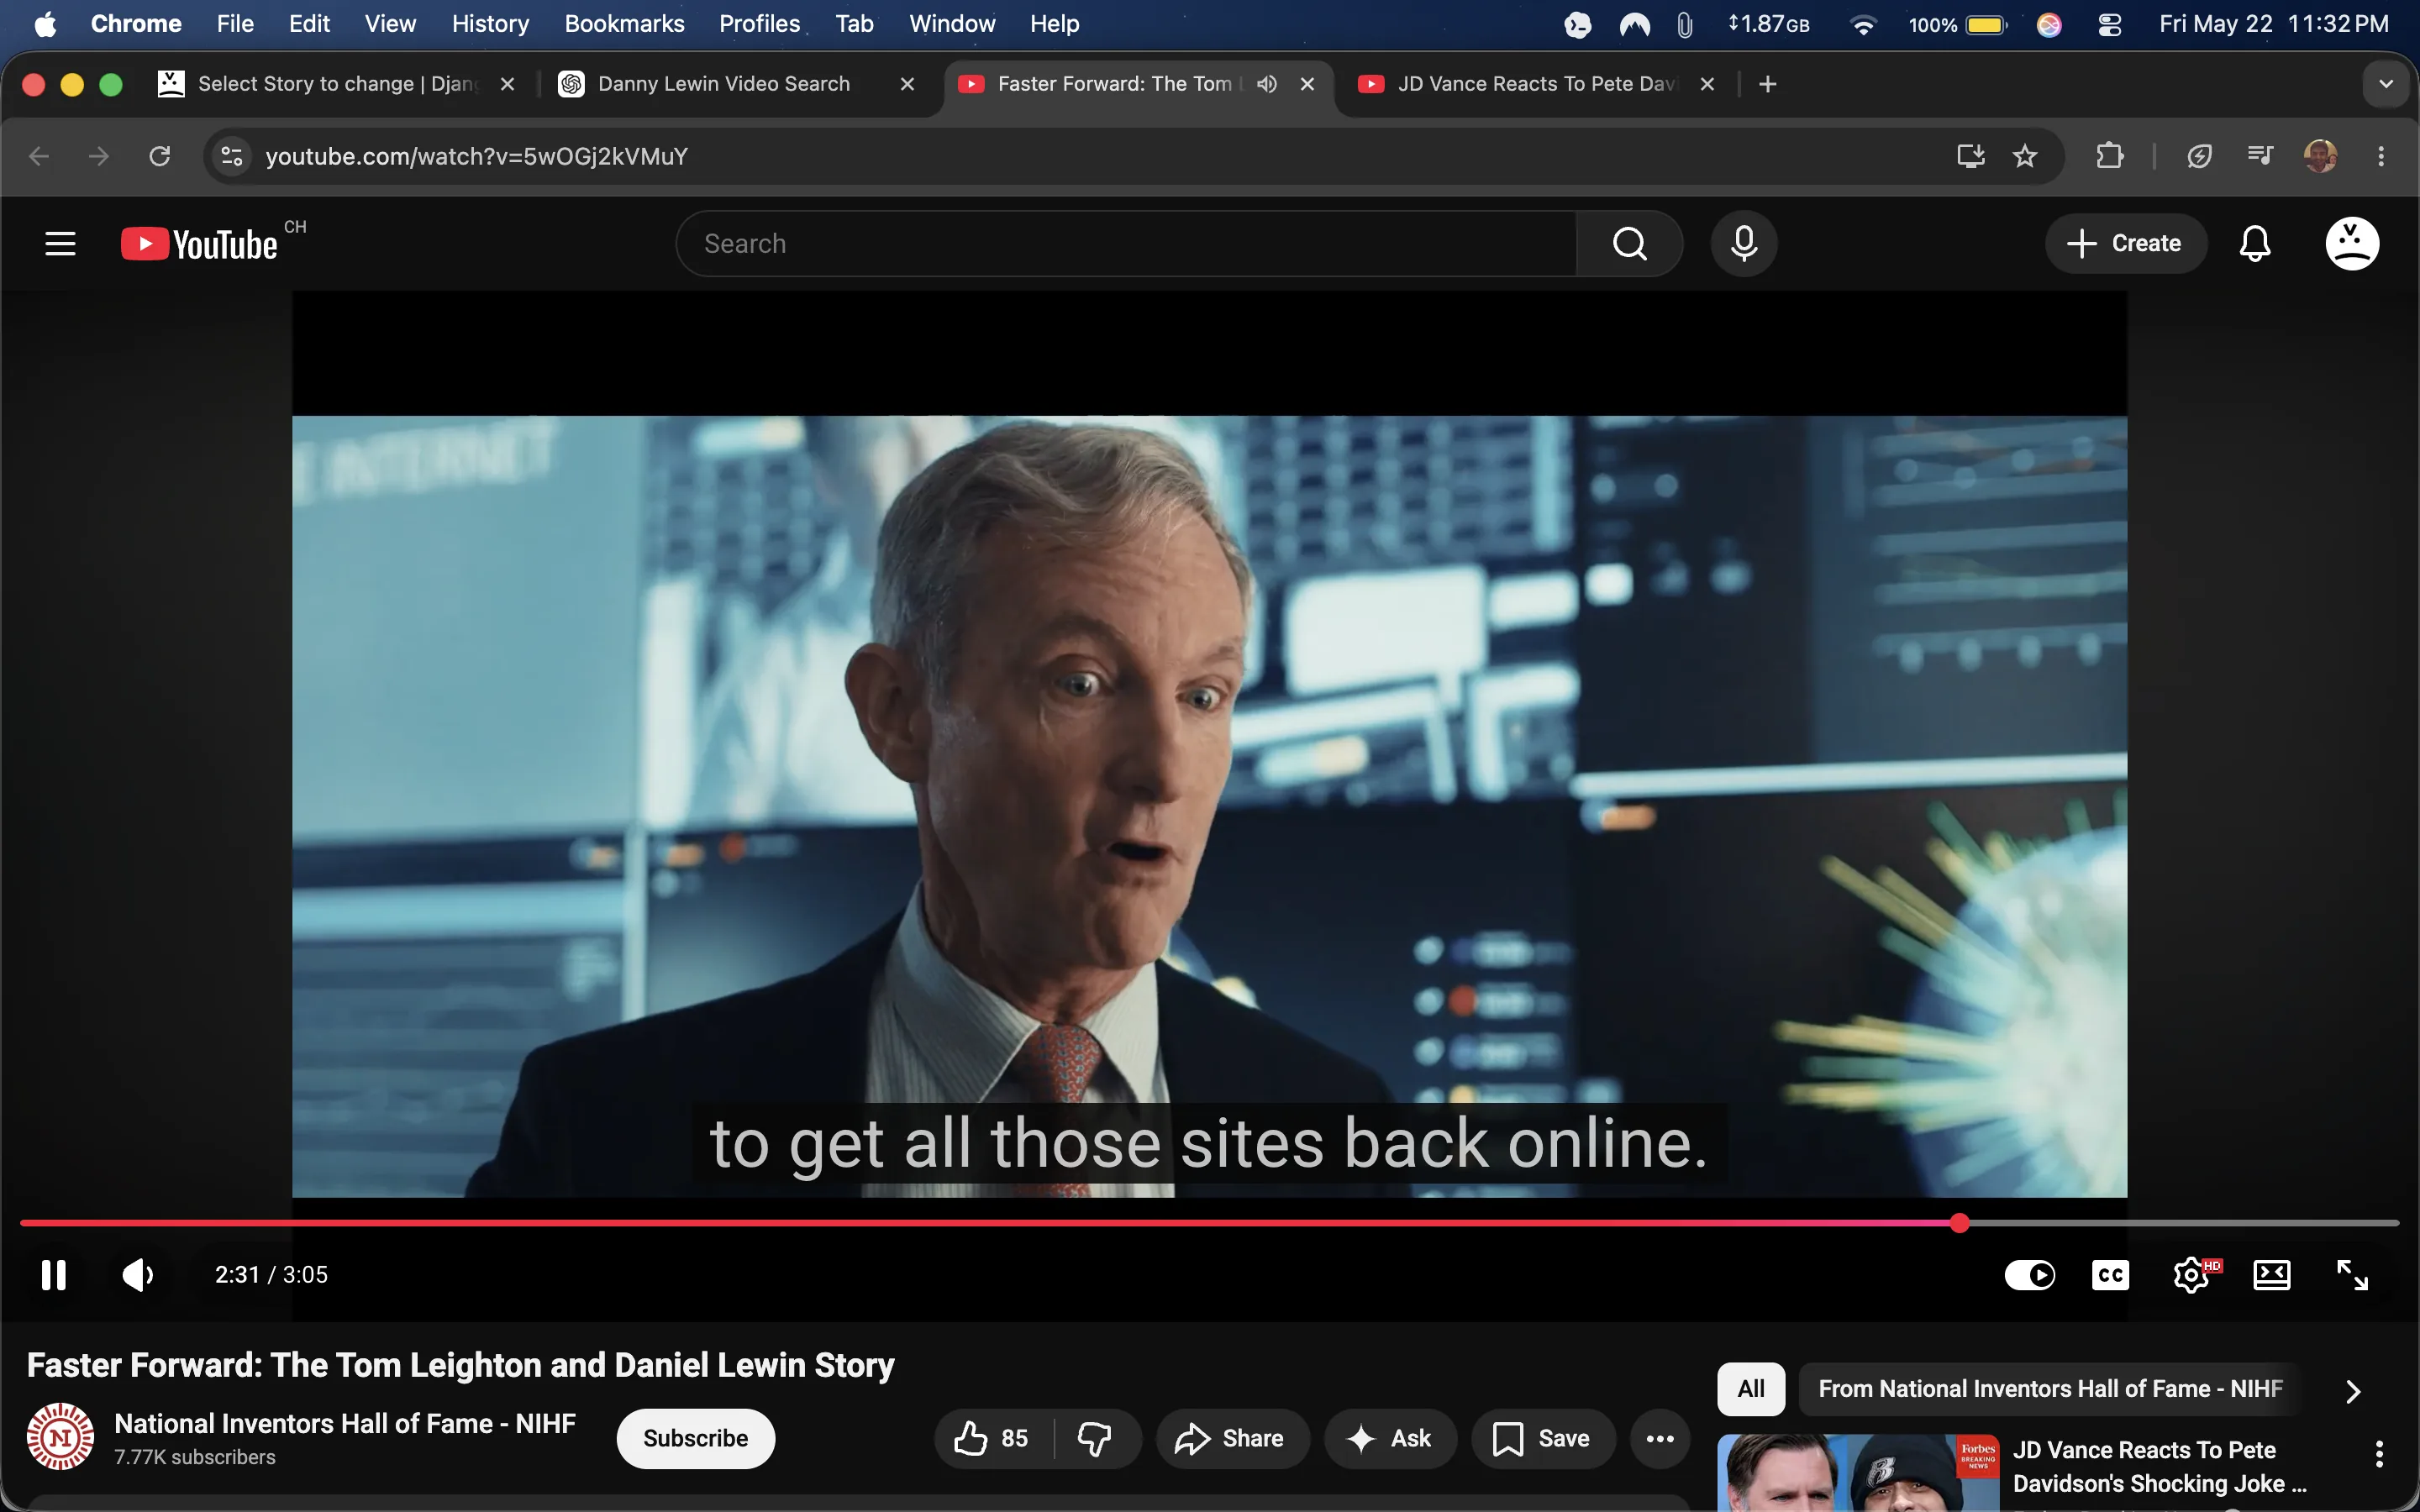Click the Chrome extension icon beside media controls
2420x1512 pixels.
[x=2199, y=156]
